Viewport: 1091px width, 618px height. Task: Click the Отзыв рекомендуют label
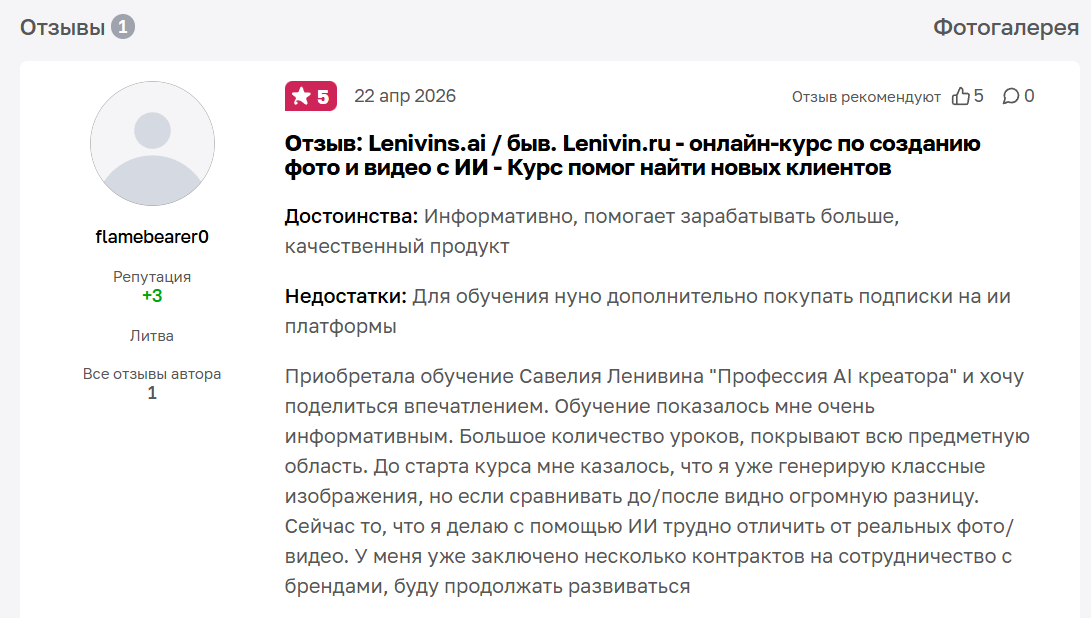[866, 97]
